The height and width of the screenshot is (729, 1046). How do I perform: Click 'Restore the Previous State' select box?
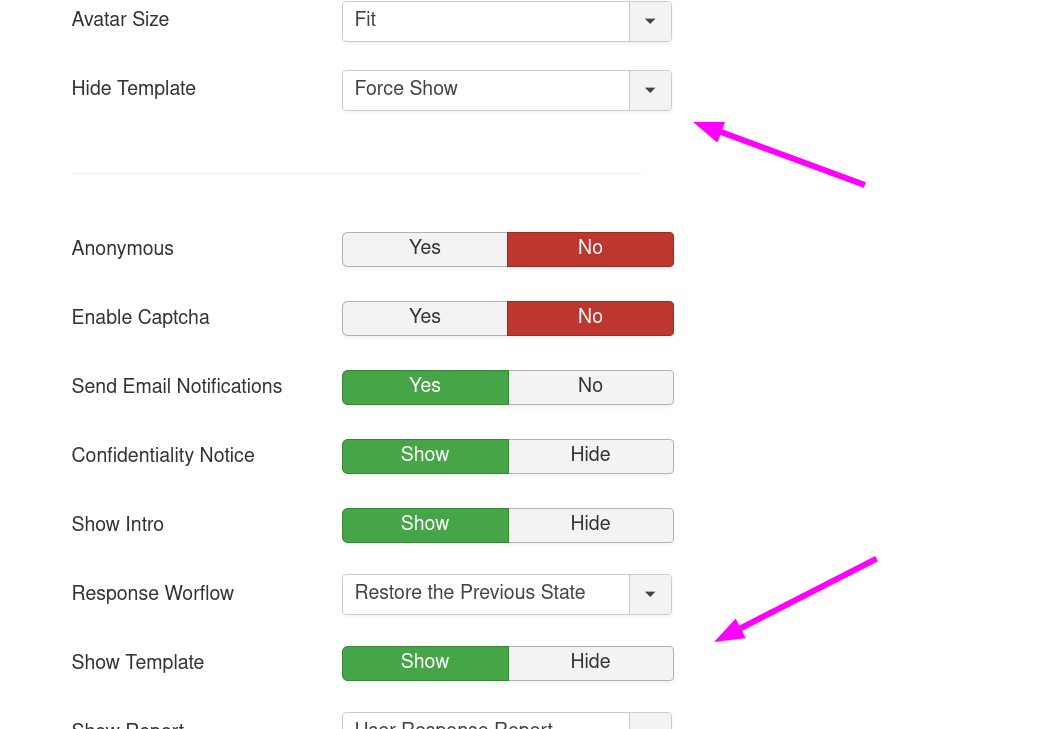(486, 594)
